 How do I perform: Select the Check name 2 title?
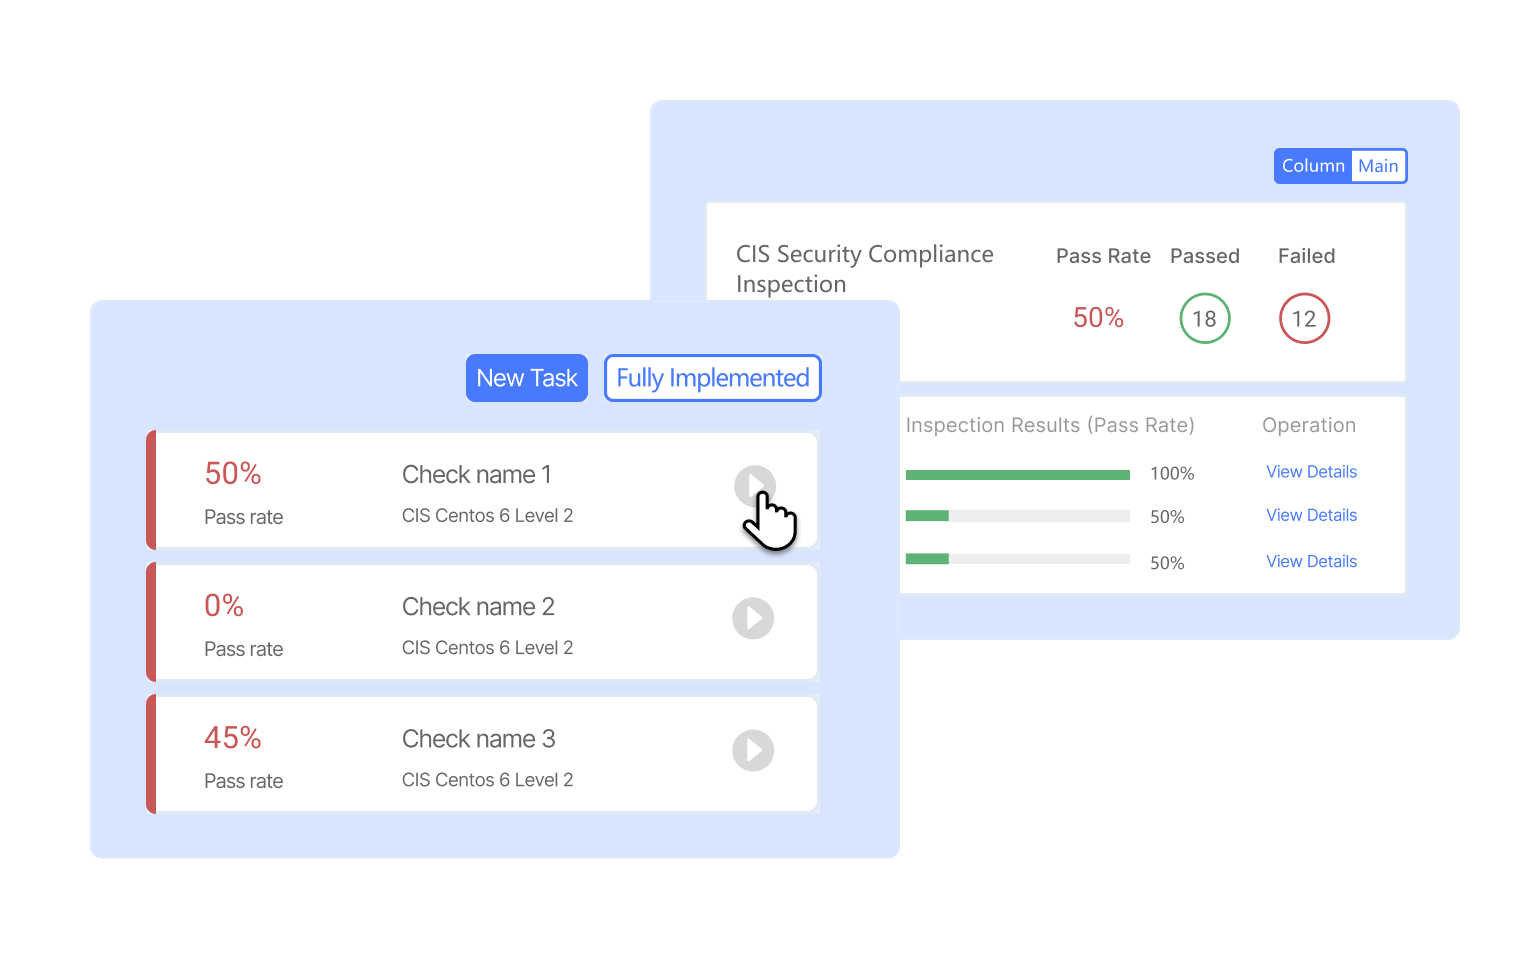click(478, 607)
